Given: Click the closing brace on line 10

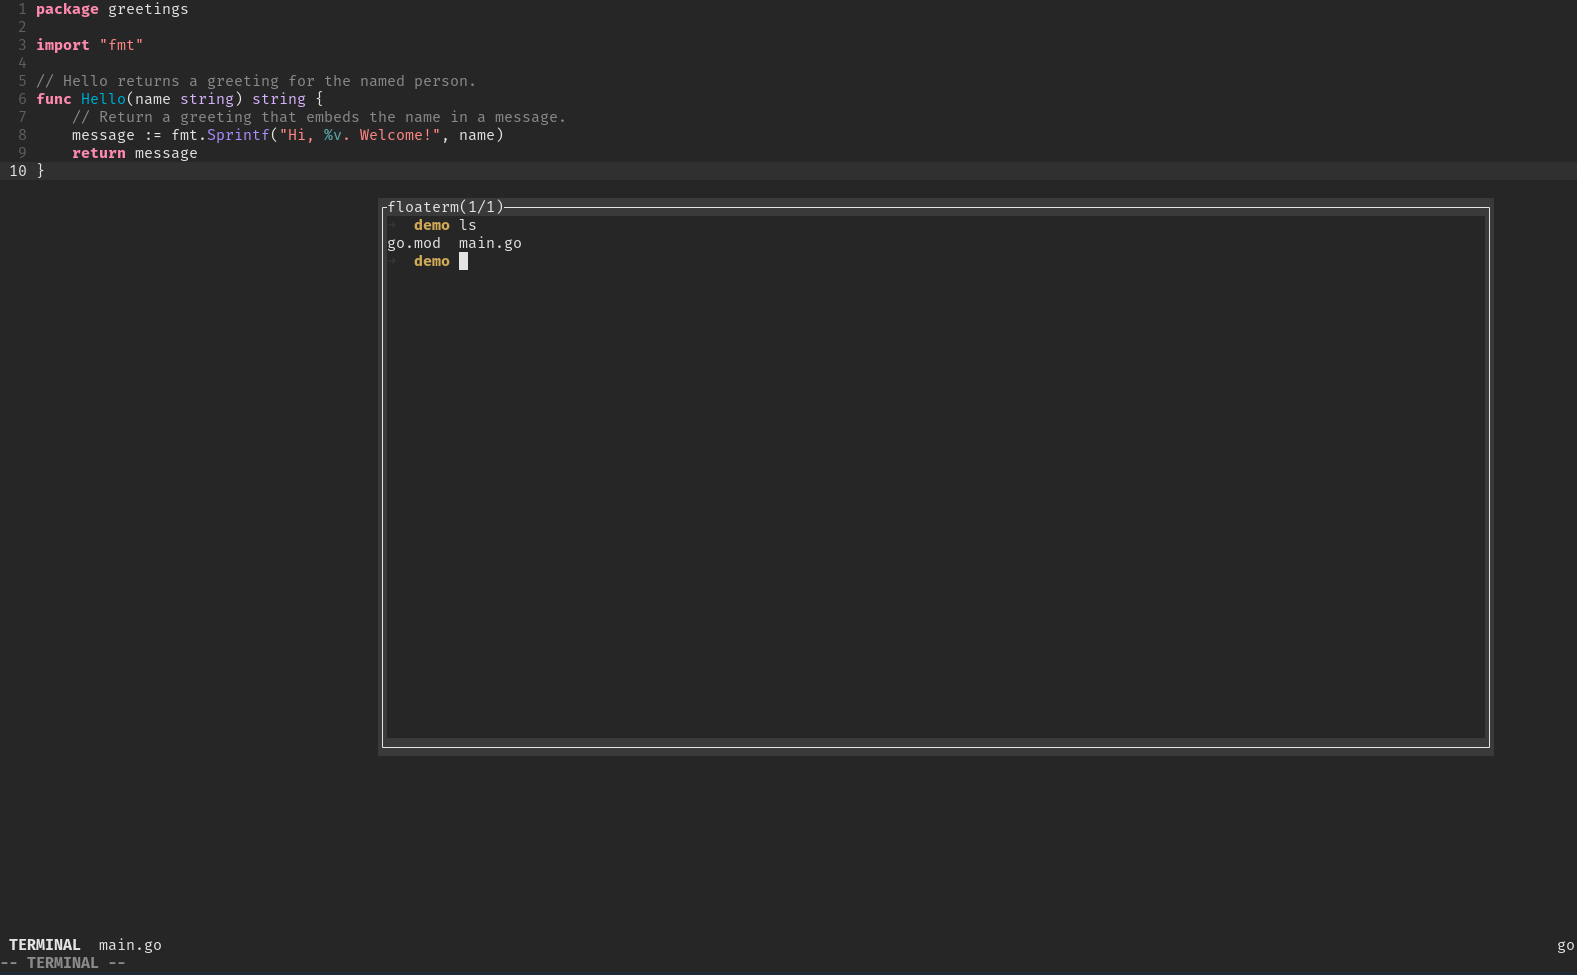Looking at the screenshot, I should pos(40,171).
